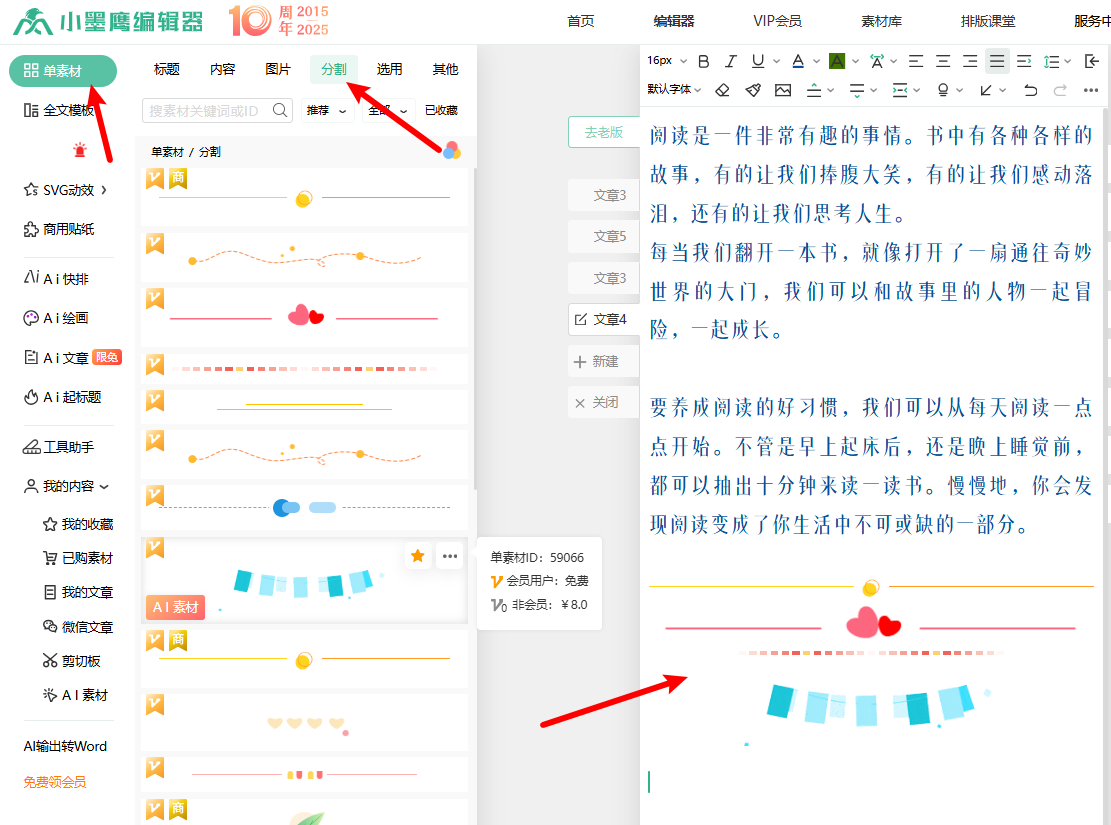Click the undo arrow icon
The image size is (1111, 825).
1032,90
